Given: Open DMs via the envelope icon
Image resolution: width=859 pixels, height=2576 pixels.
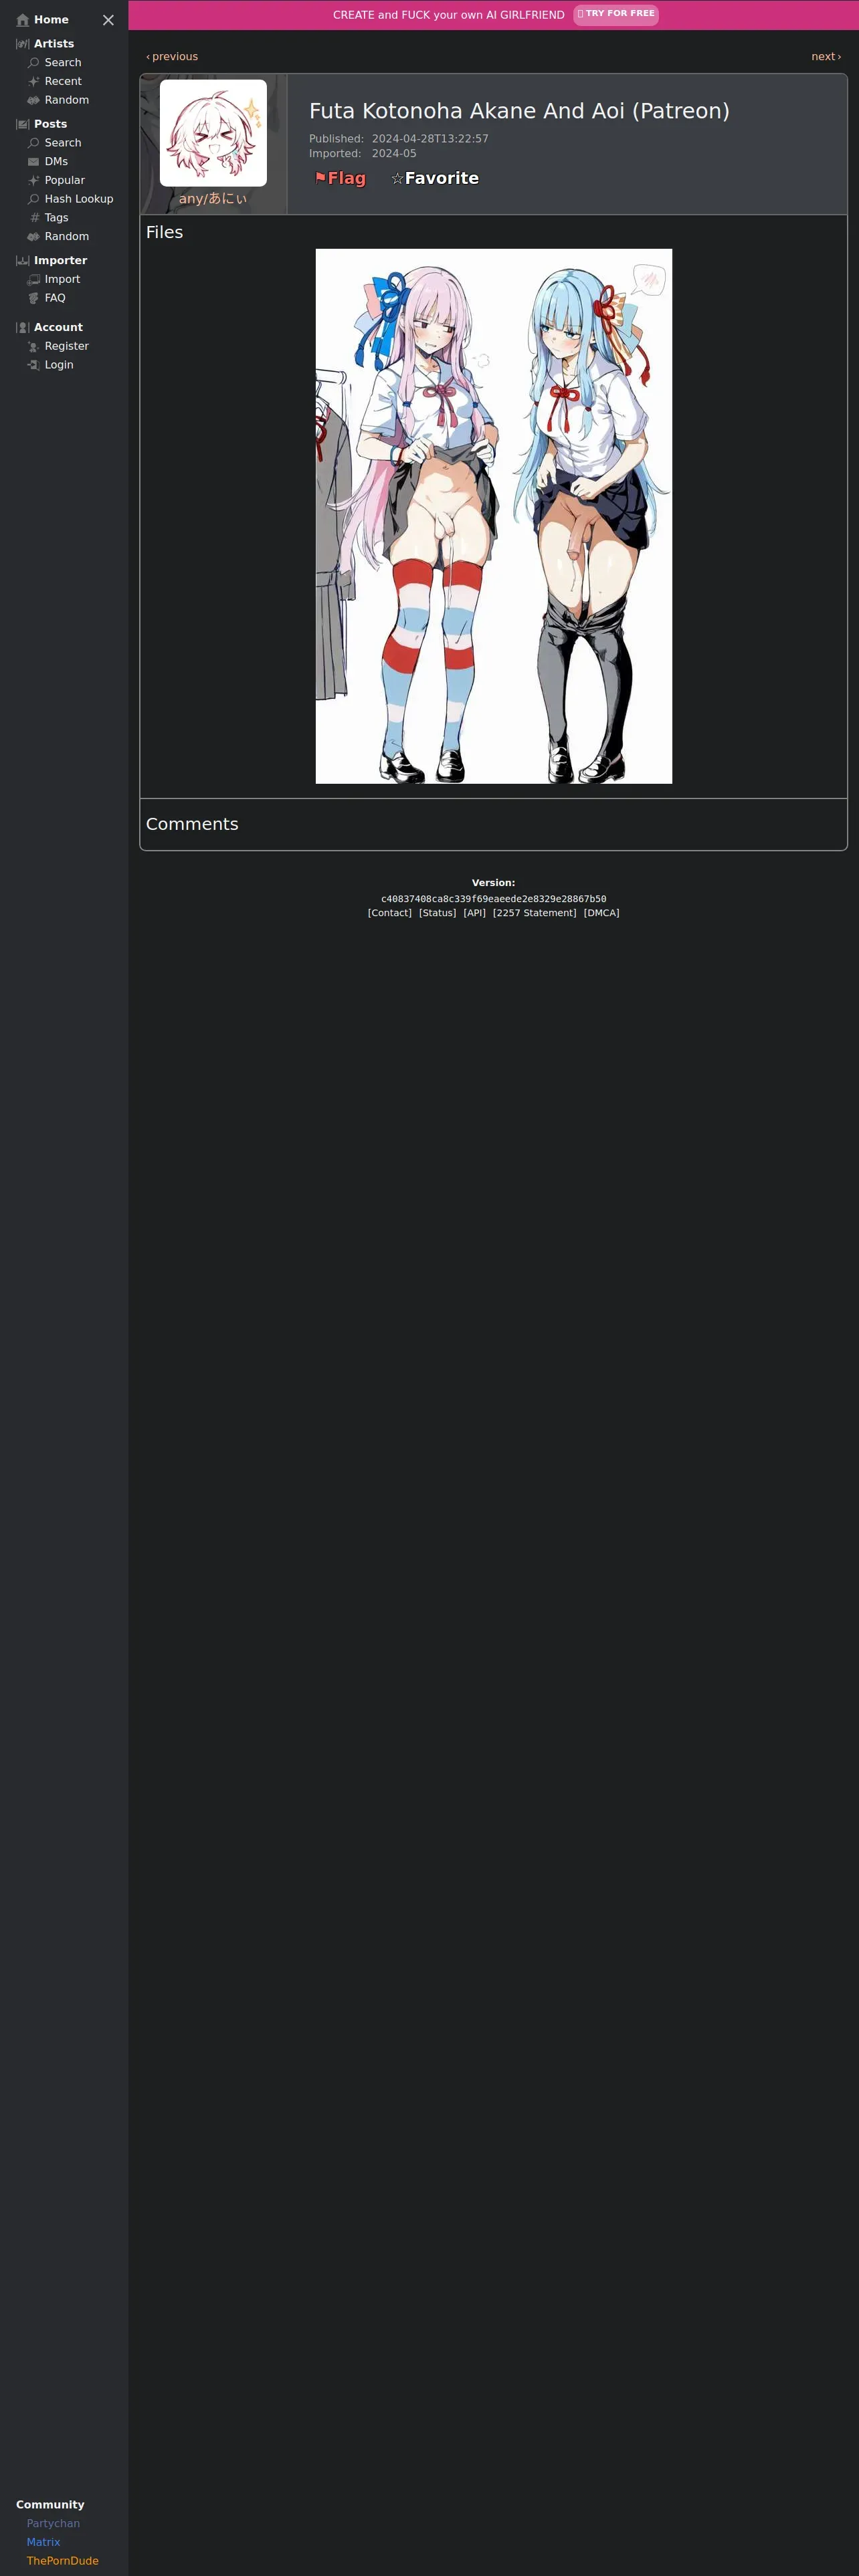Looking at the screenshot, I should click(33, 162).
